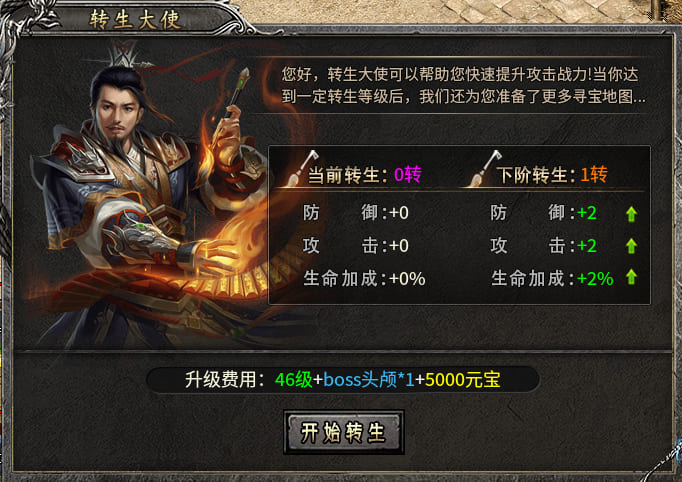Screen dimensions: 682x482
Task: Click the 转生大使 title banner
Action: click(x=135, y=20)
